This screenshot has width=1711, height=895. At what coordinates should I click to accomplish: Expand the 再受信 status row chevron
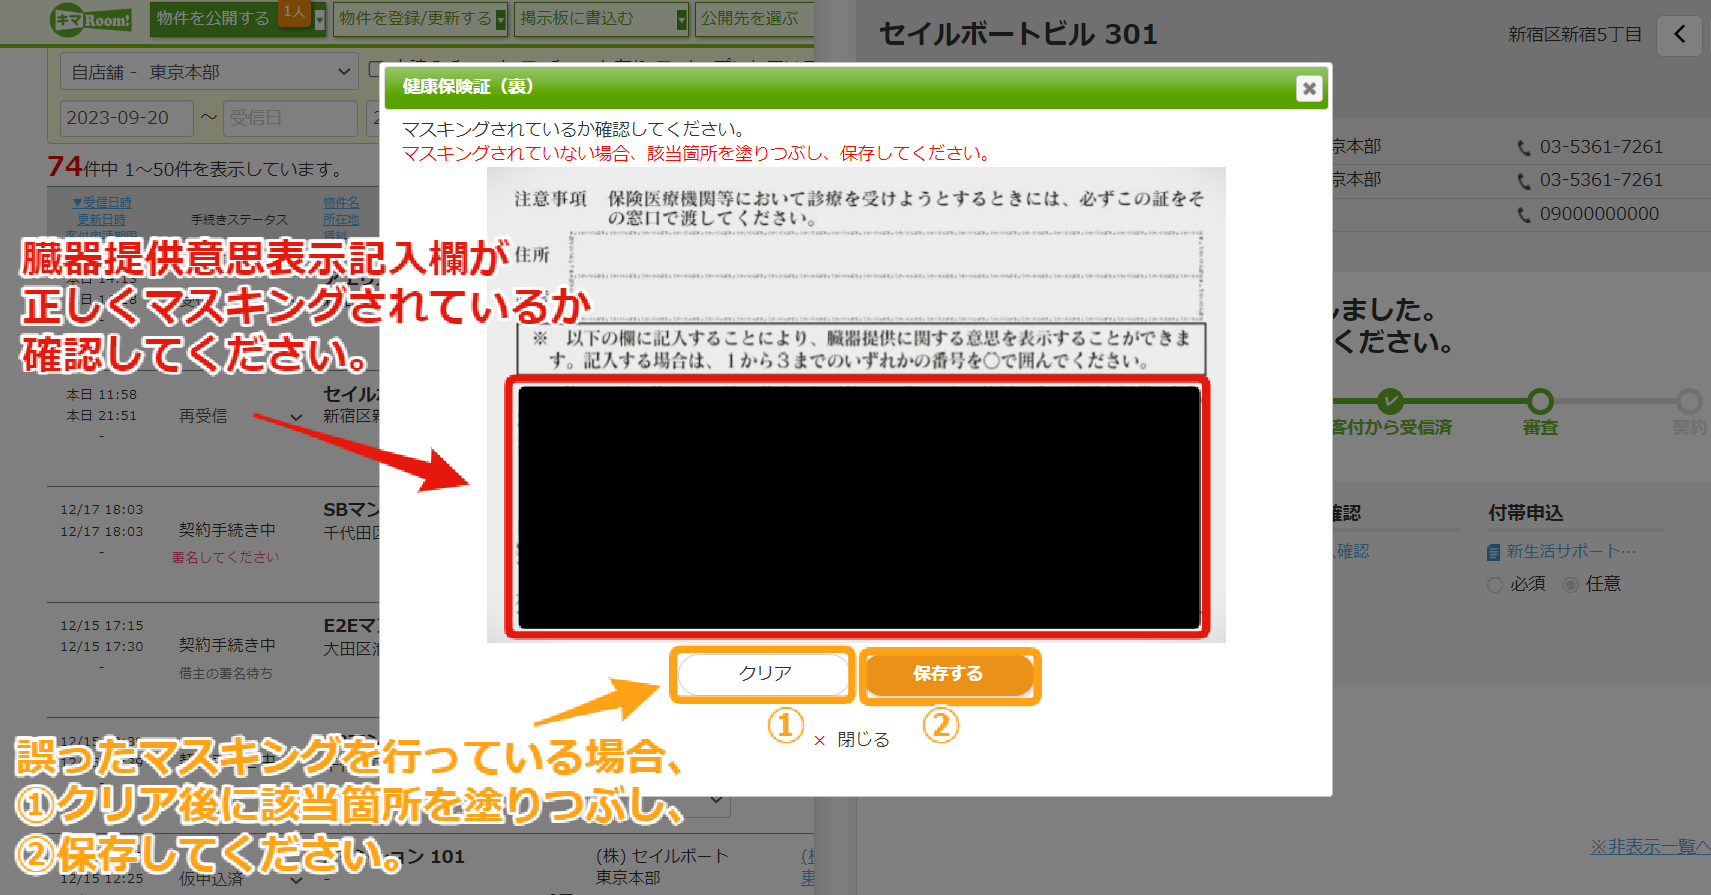(x=296, y=417)
